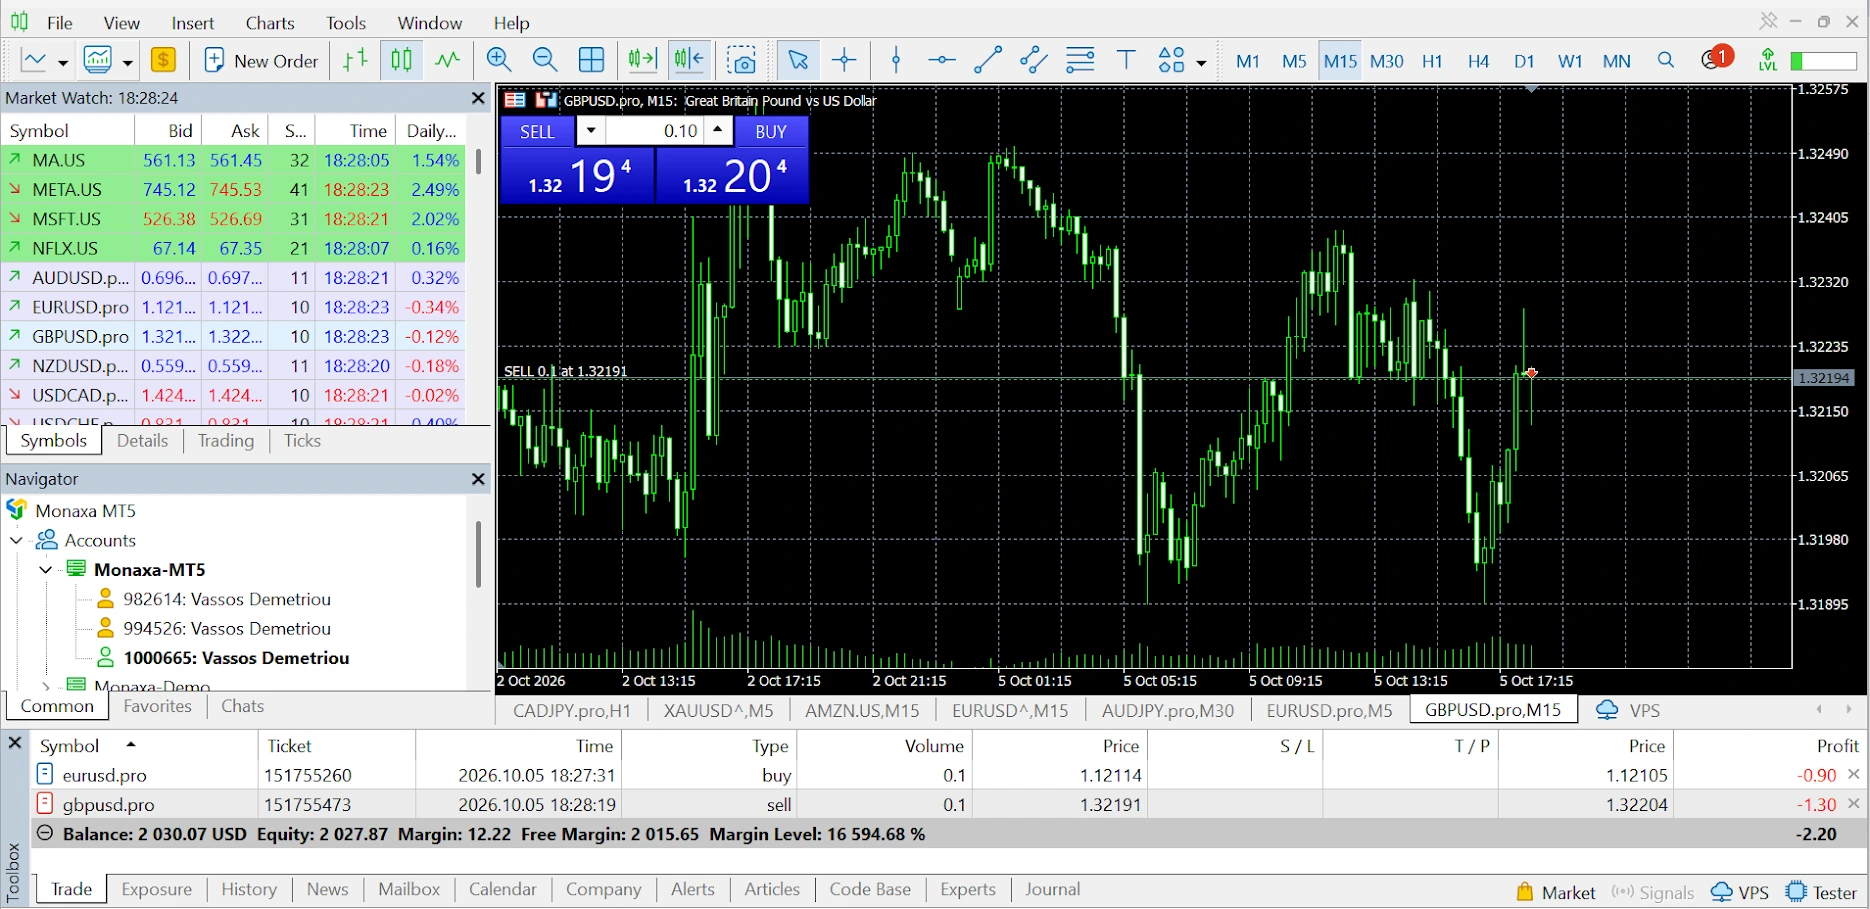The image size is (1870, 909).
Task: Select the Fibonacci retracement tool
Action: pyautogui.click(x=1080, y=60)
